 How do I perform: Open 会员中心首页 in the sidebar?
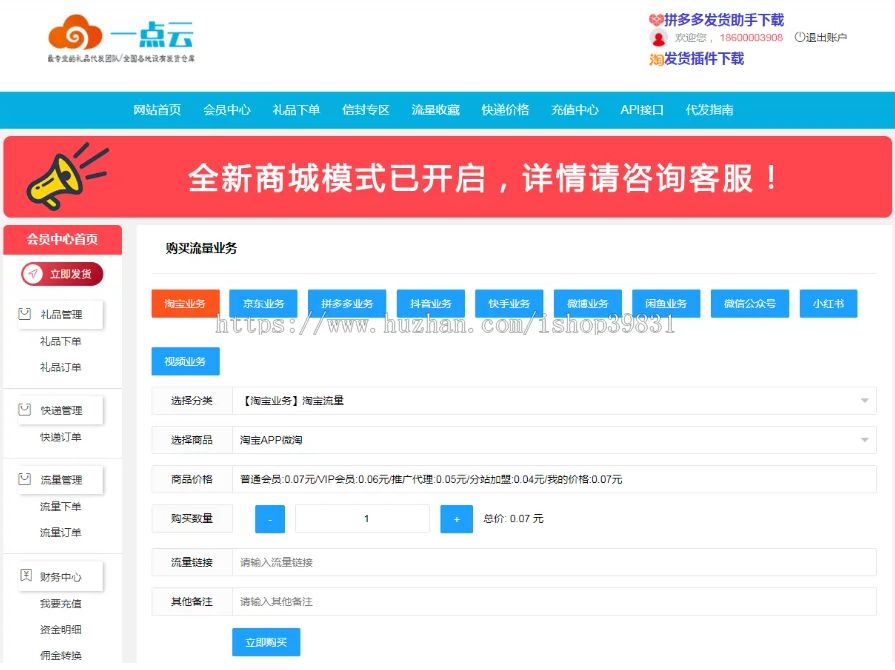point(63,240)
